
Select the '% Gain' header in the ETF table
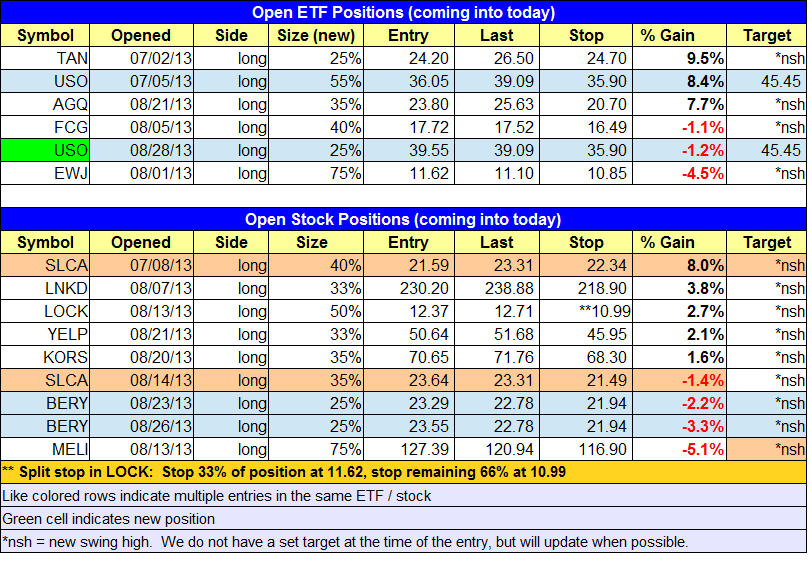pos(679,35)
